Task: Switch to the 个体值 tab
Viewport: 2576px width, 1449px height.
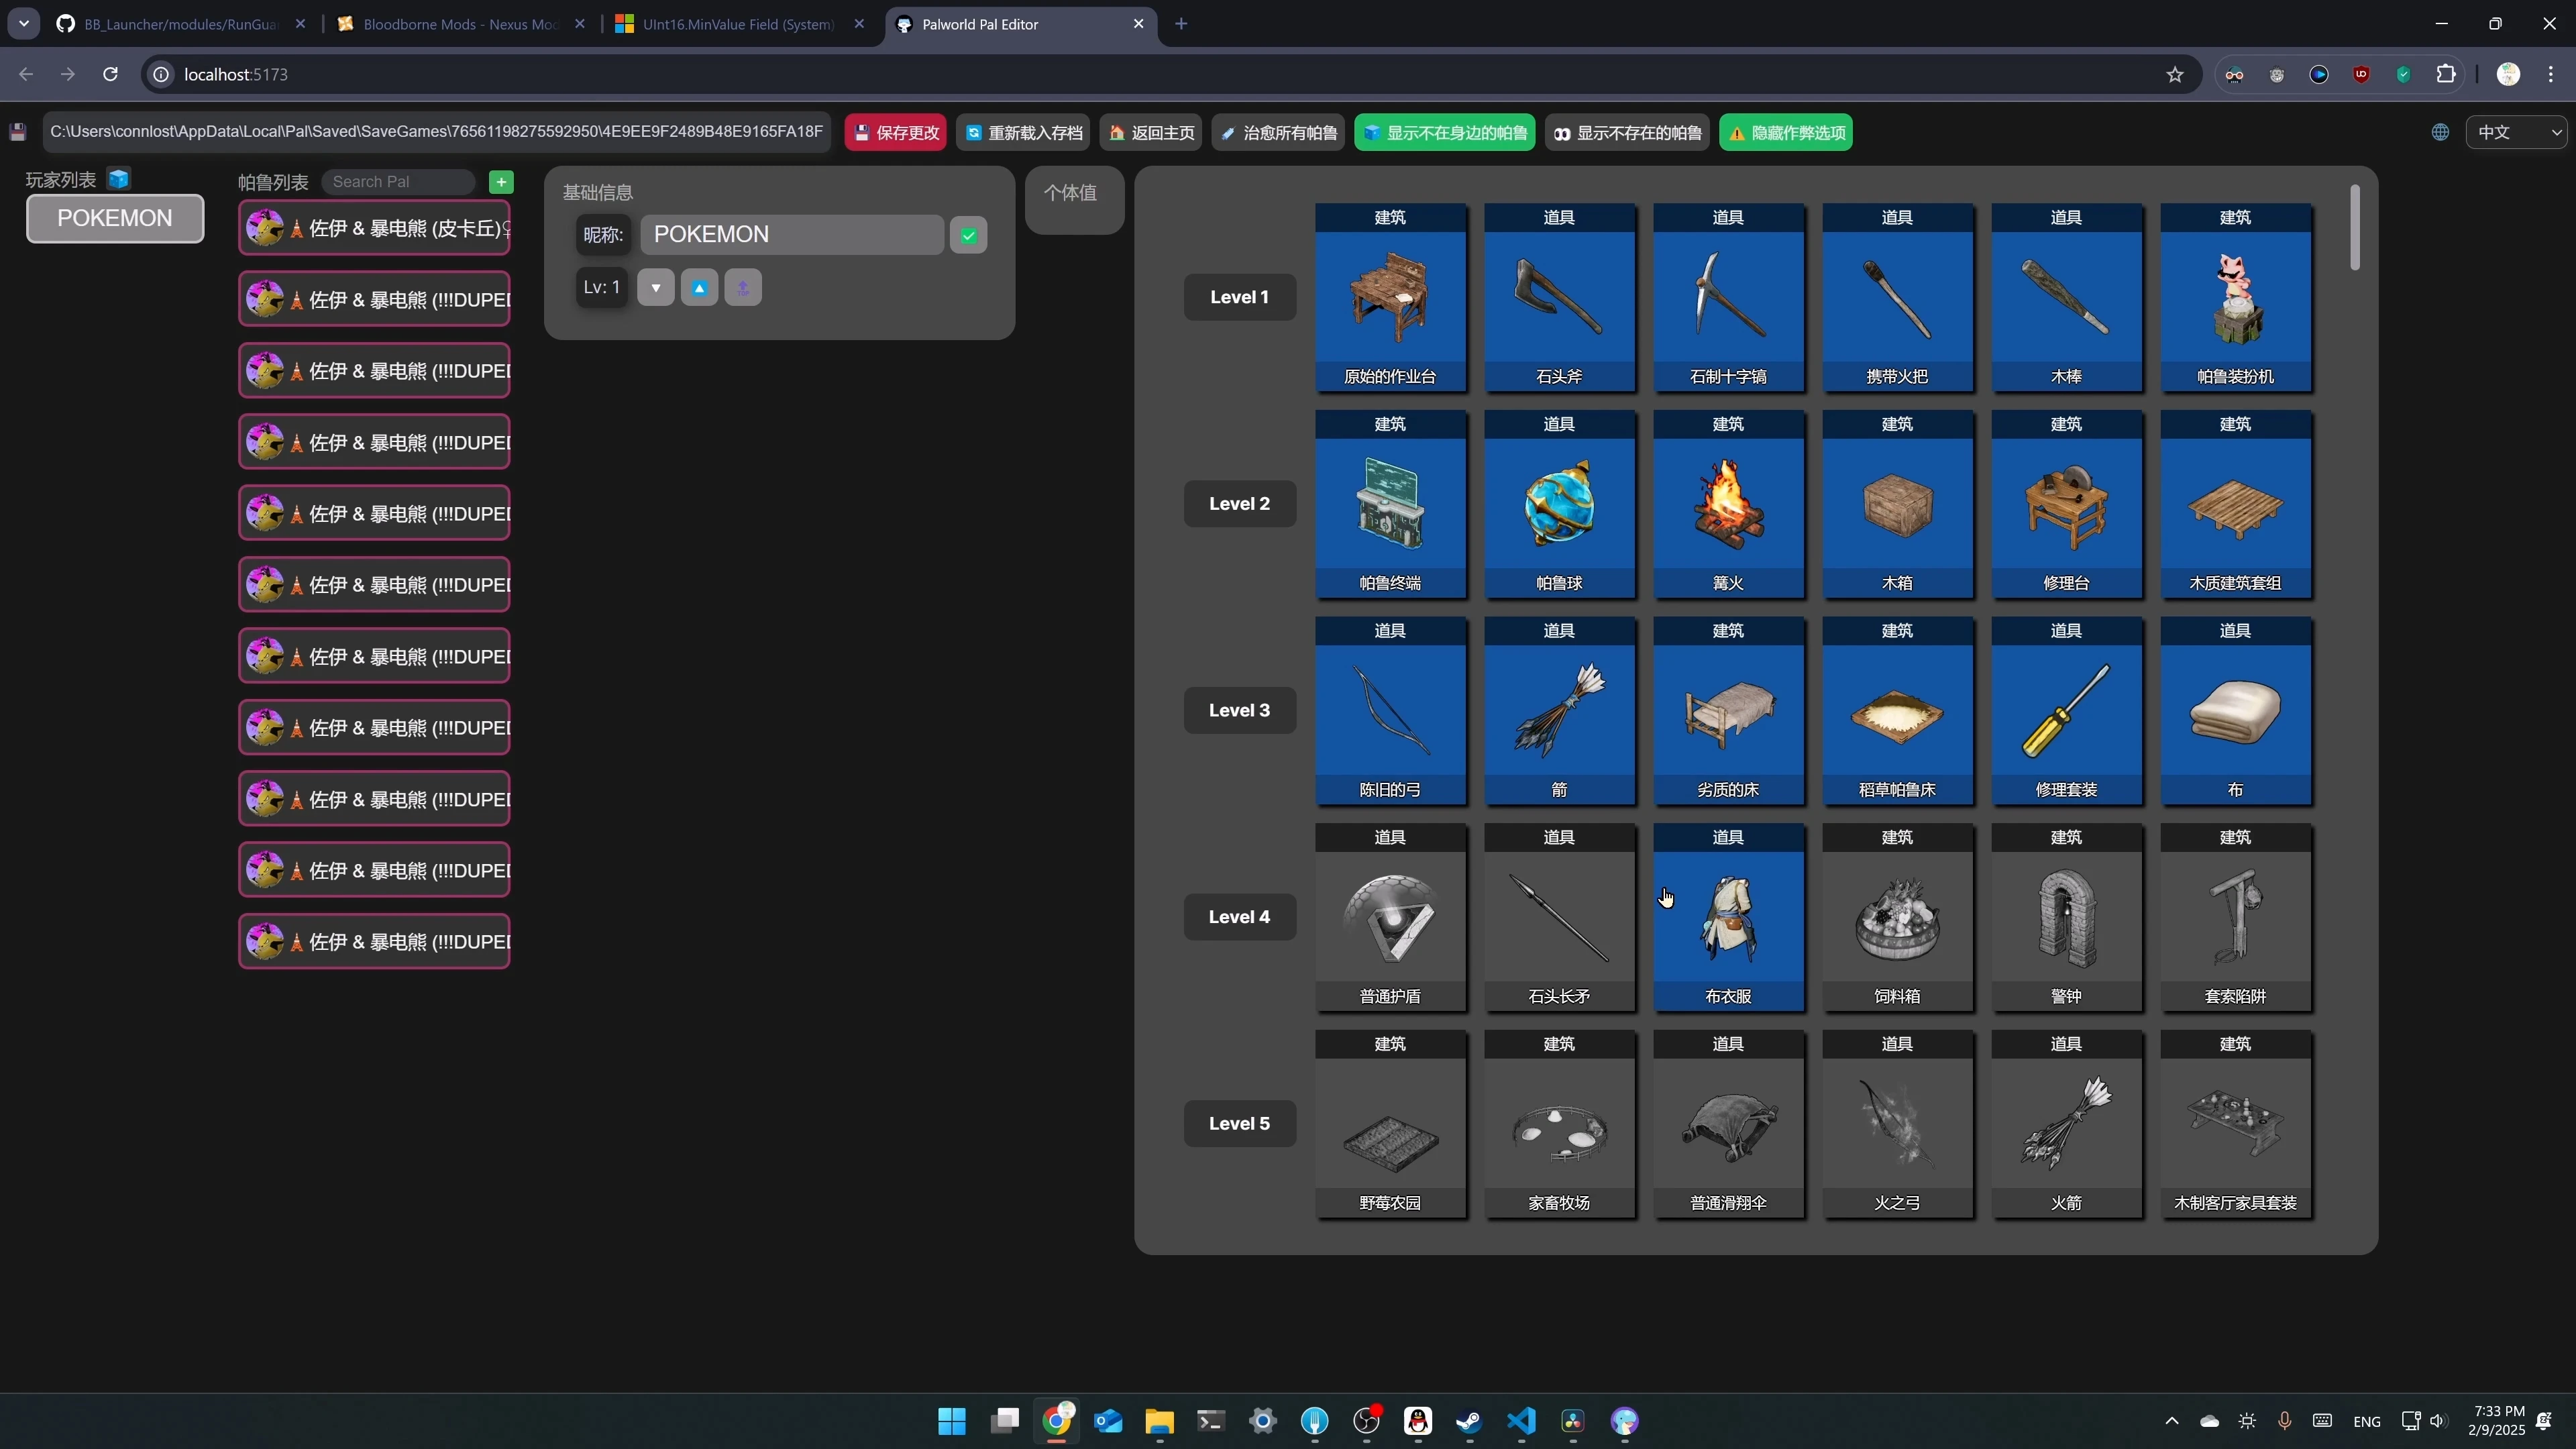Action: click(1070, 193)
